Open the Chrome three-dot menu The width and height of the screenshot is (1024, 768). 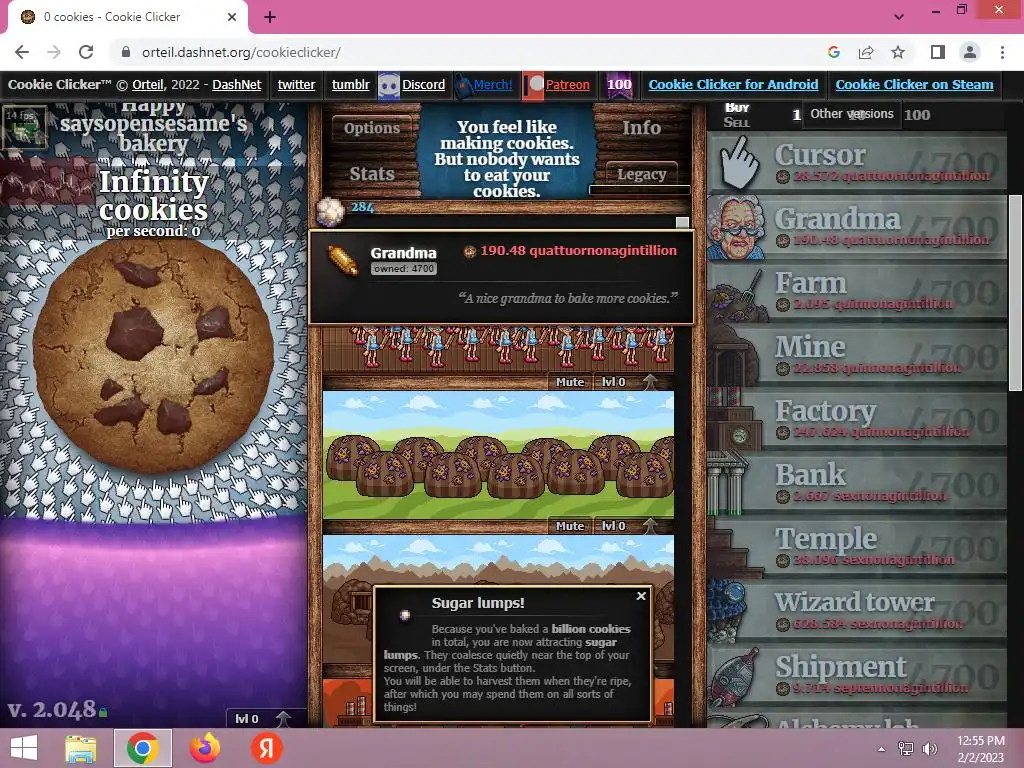point(1002,52)
